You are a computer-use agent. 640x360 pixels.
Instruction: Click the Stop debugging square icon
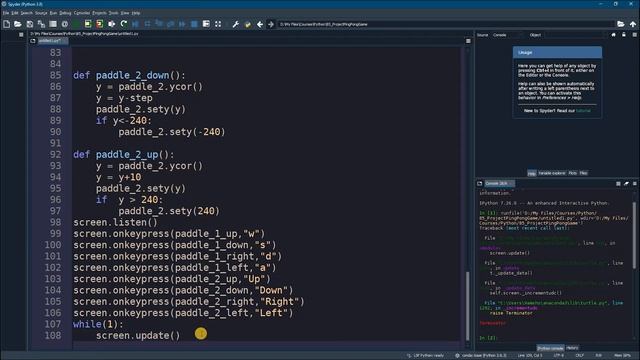point(194,24)
